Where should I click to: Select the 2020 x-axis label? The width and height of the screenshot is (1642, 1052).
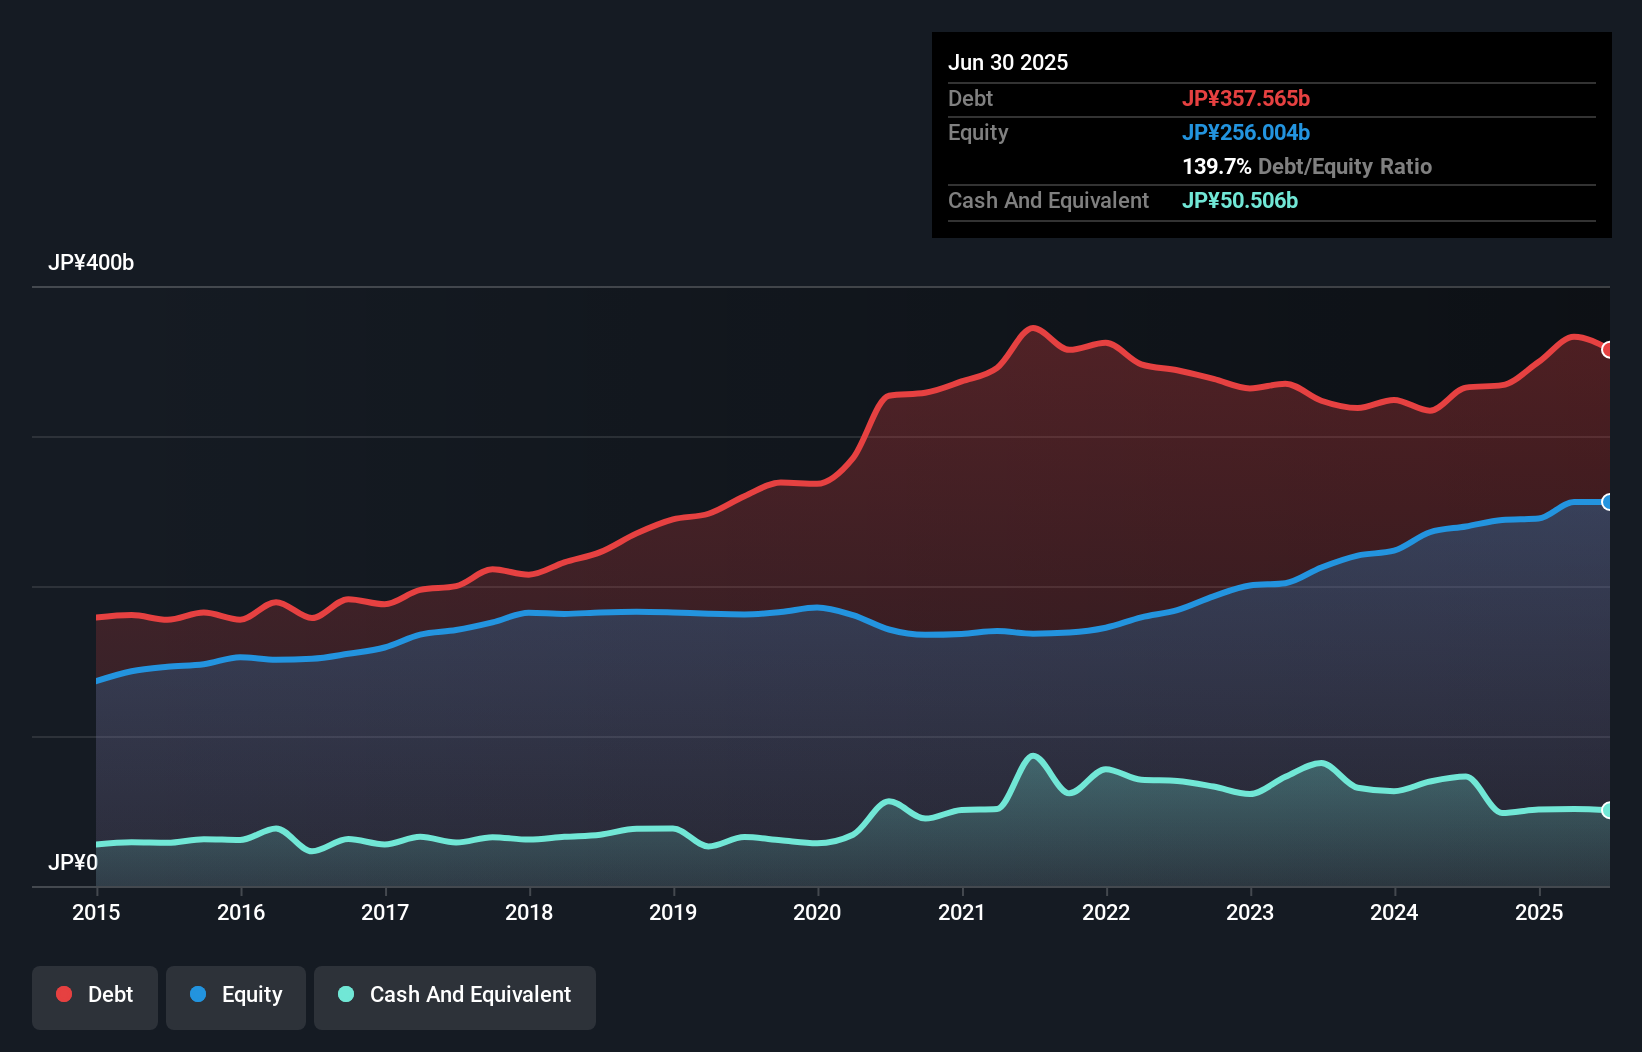coord(817,912)
